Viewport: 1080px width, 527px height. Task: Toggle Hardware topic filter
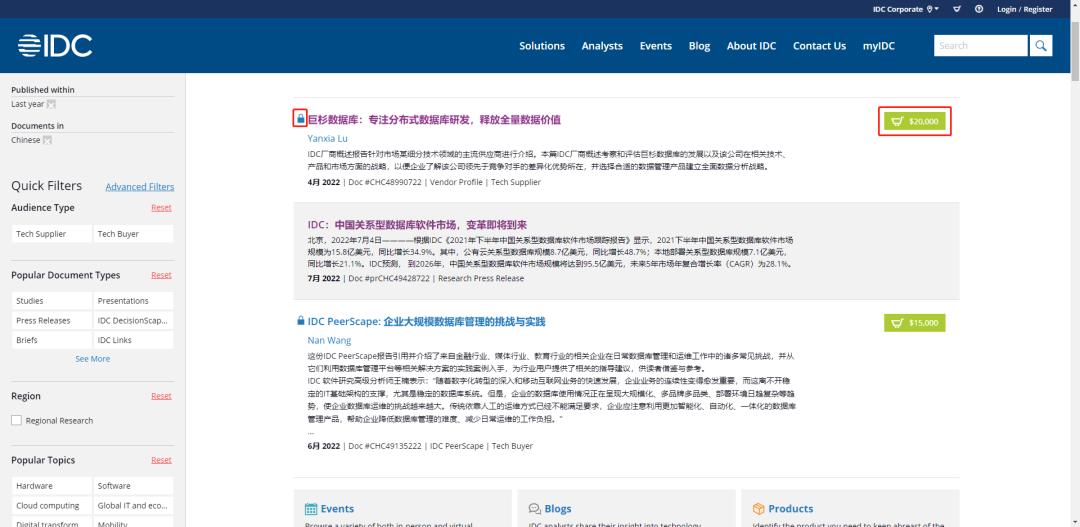[52, 486]
